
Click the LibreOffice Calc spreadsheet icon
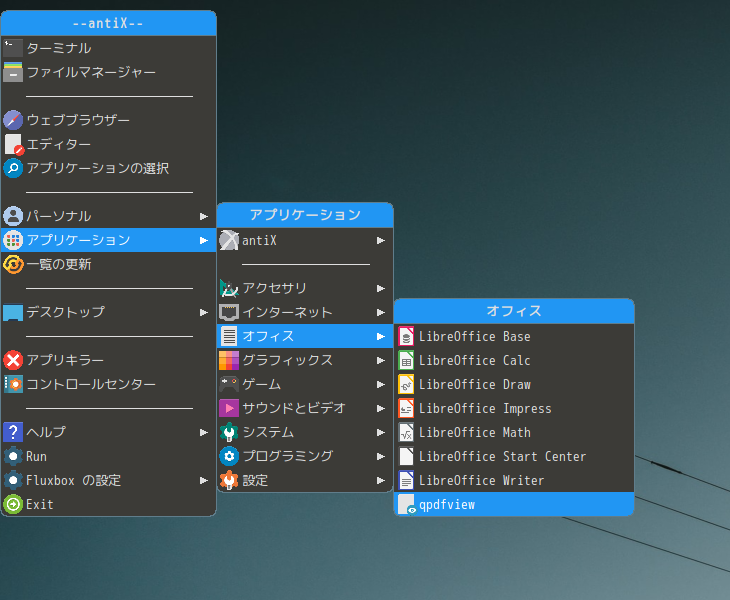pos(406,360)
